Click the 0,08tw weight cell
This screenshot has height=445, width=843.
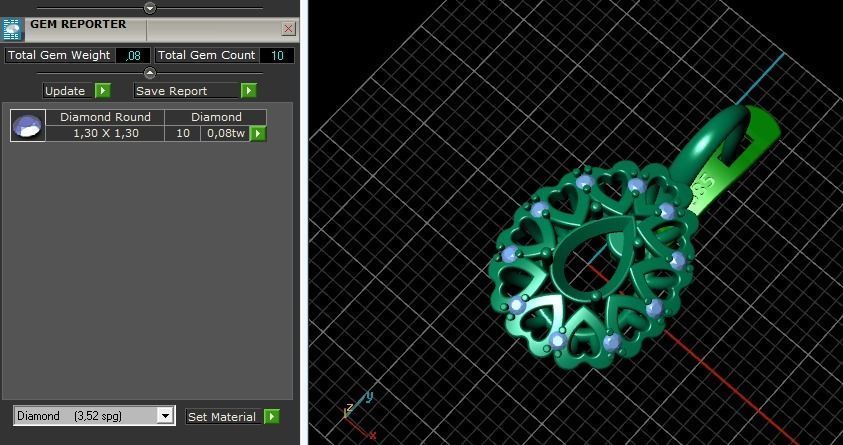(x=226, y=133)
